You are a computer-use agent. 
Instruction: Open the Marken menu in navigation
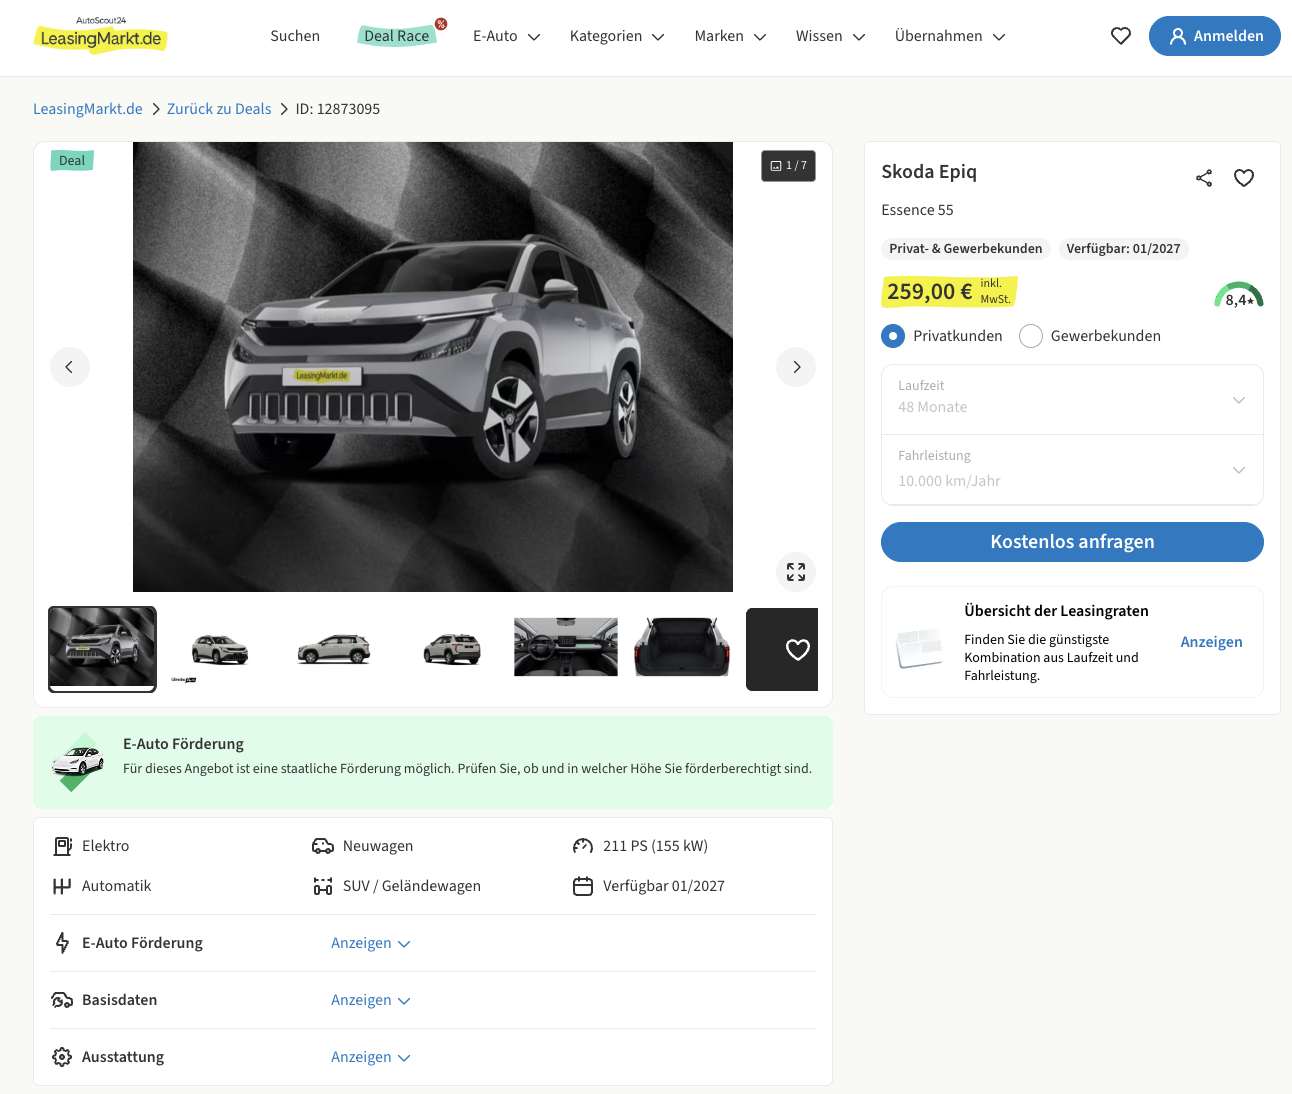730,36
